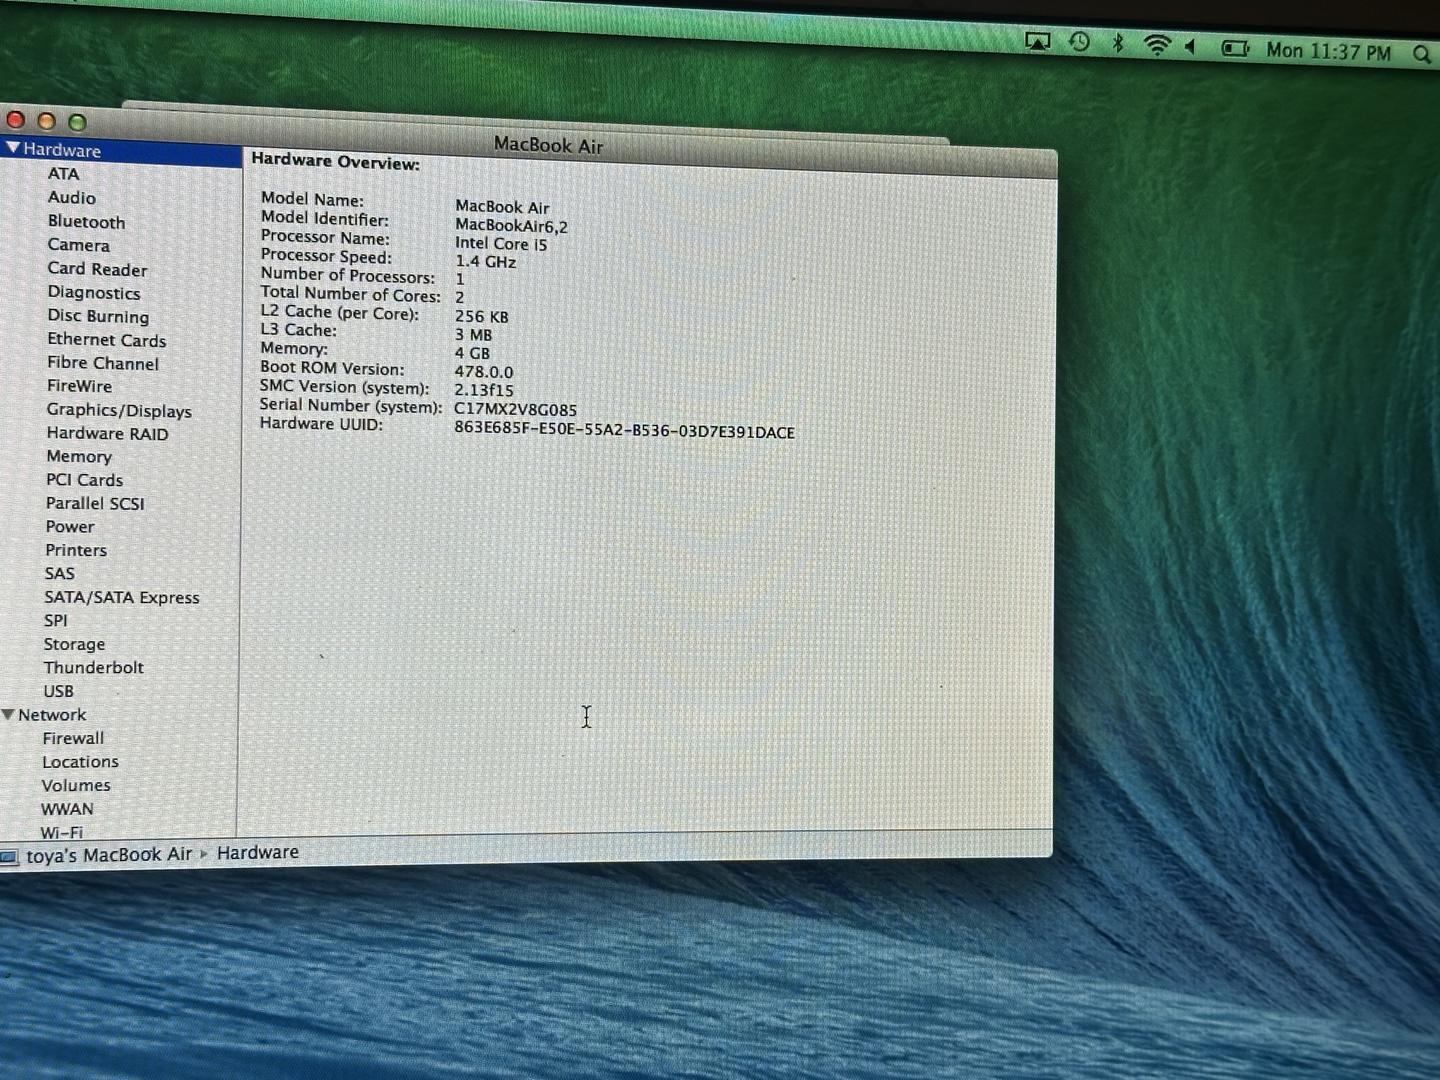Click the Hardware UUID value
Screen dimensions: 1440x1080
[624, 431]
